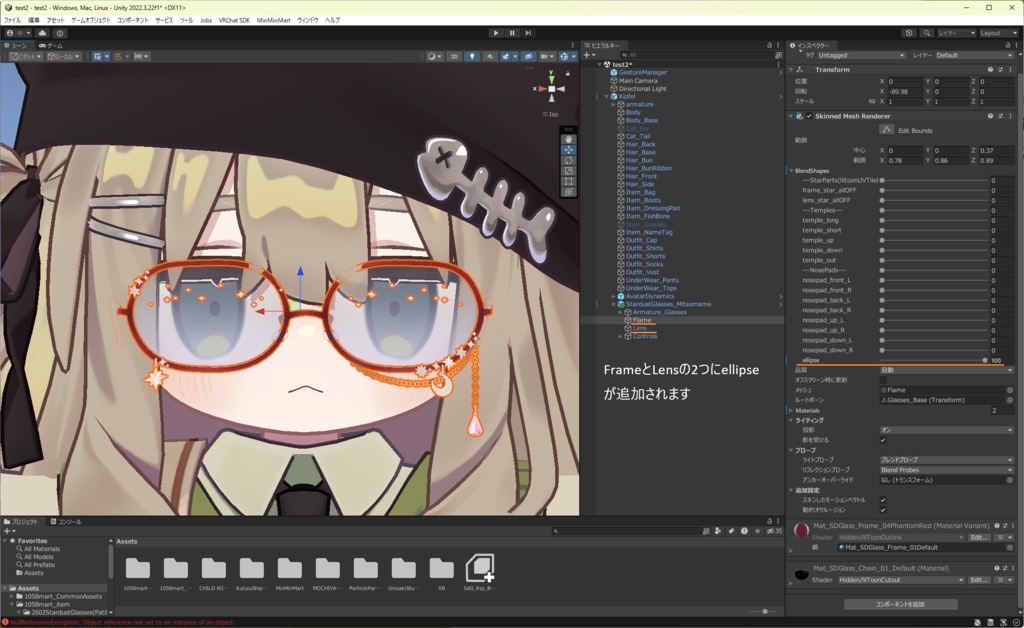Open the MinMinMart menu
The image size is (1024, 628).
pos(273,20)
